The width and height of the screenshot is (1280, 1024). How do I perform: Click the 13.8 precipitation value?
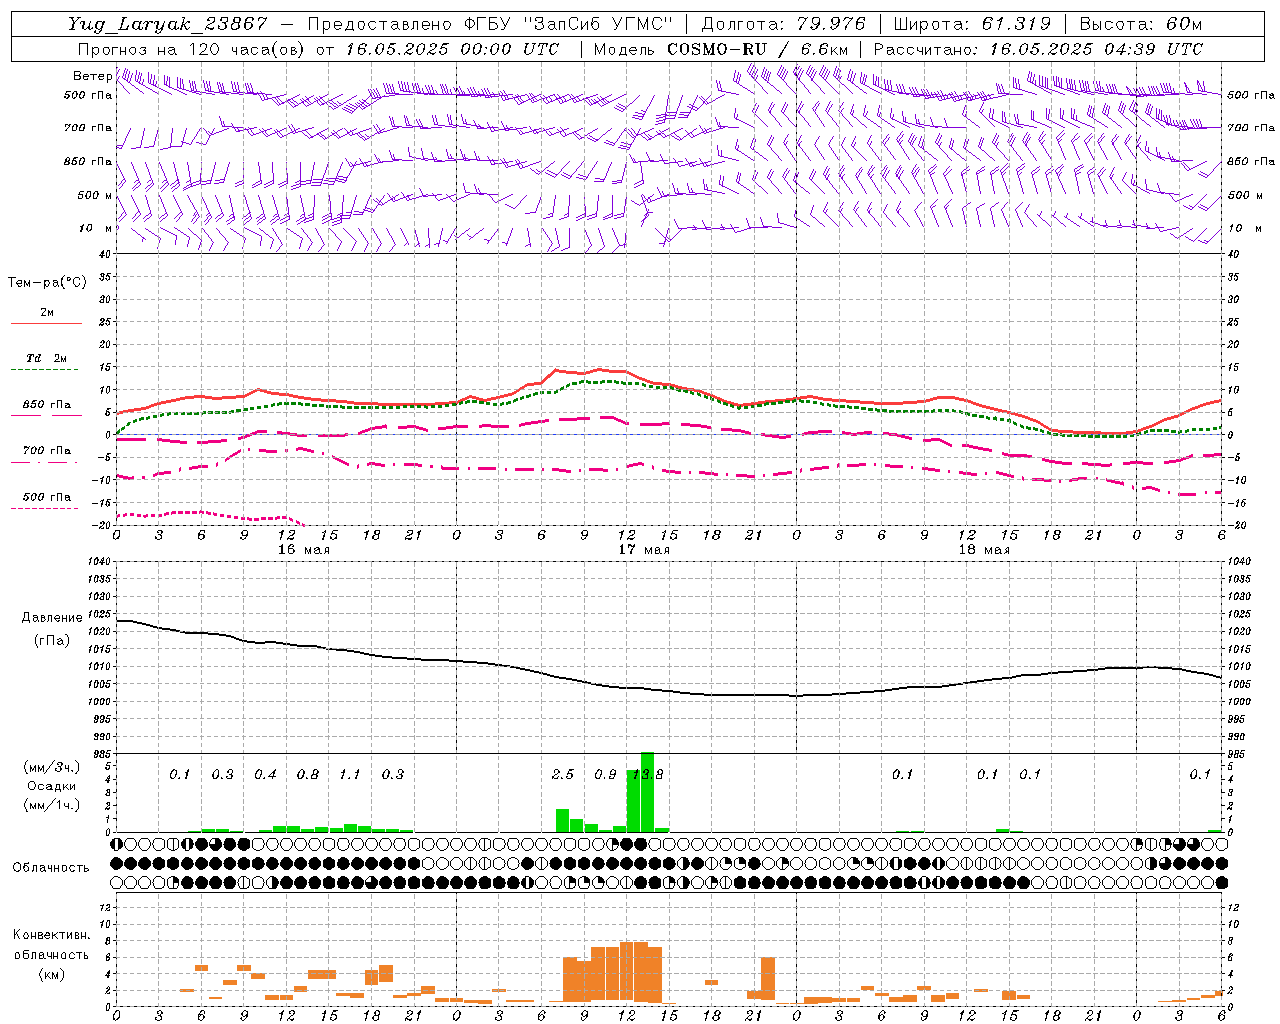647,774
